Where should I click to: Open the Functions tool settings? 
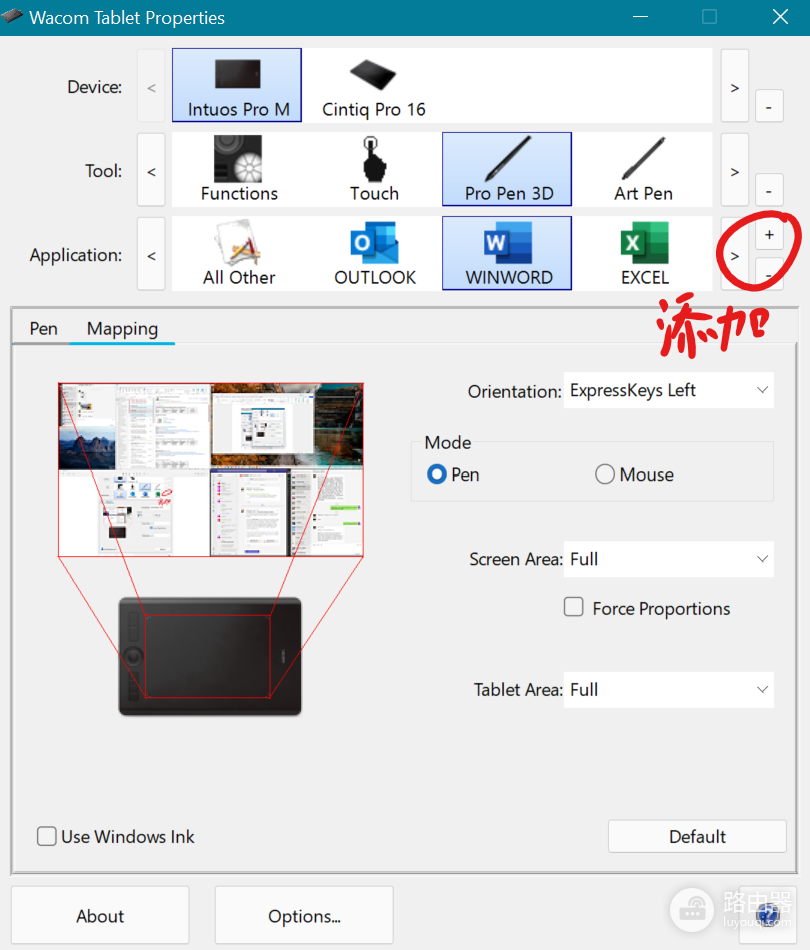pyautogui.click(x=239, y=170)
